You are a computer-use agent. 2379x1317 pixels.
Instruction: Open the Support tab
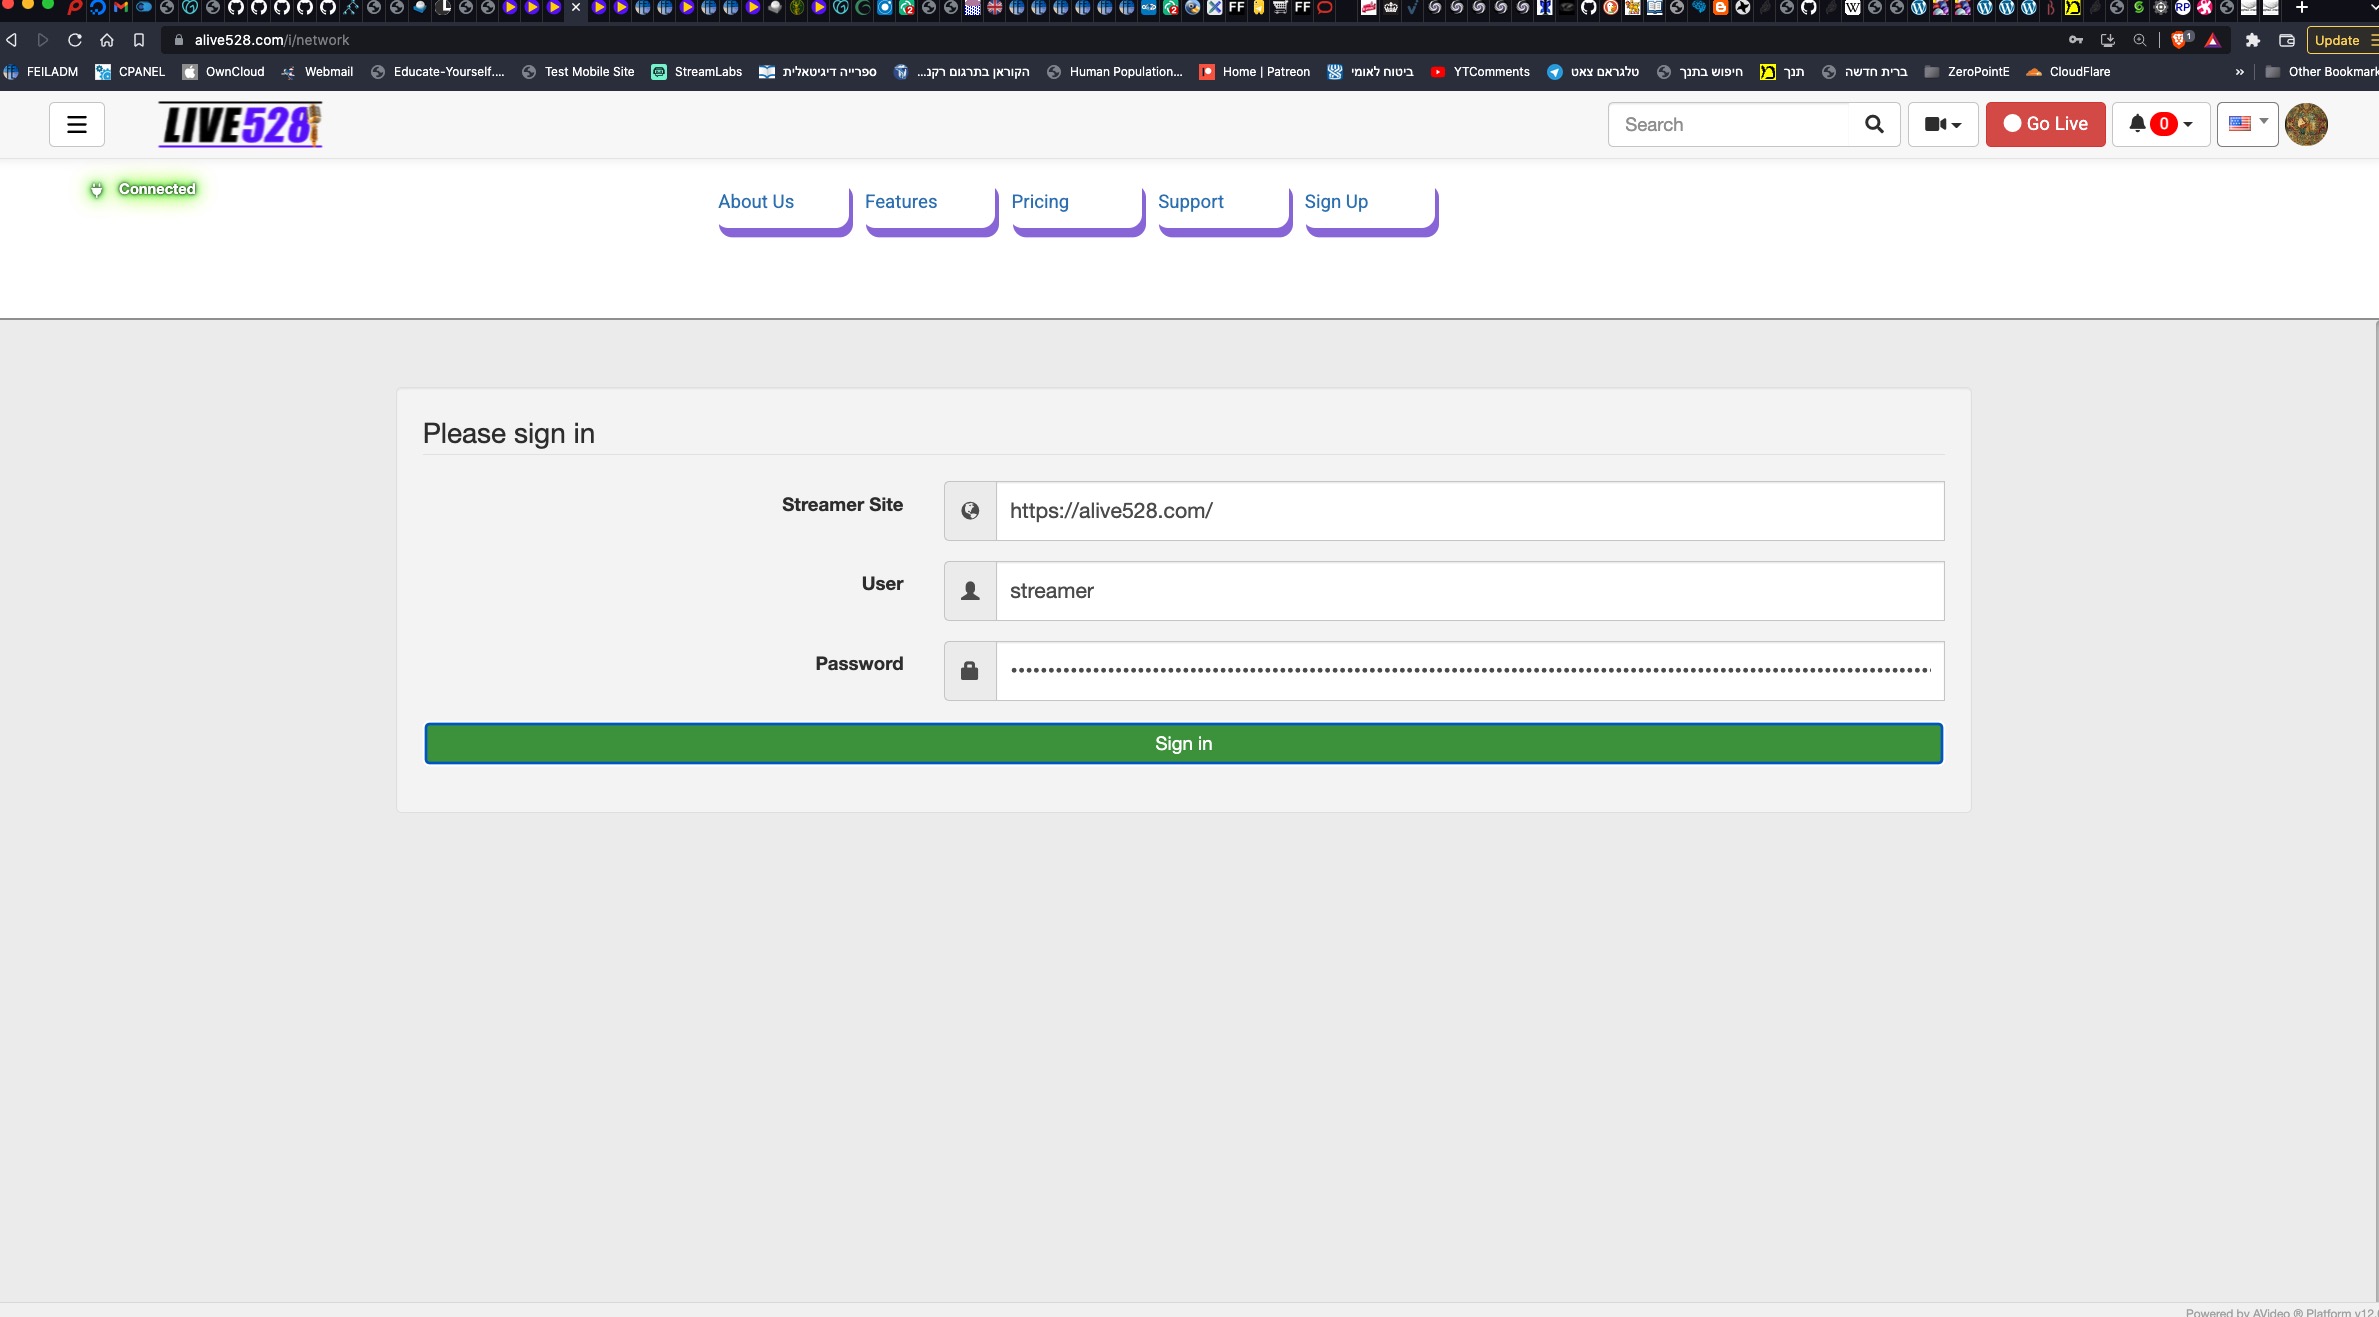click(1224, 209)
